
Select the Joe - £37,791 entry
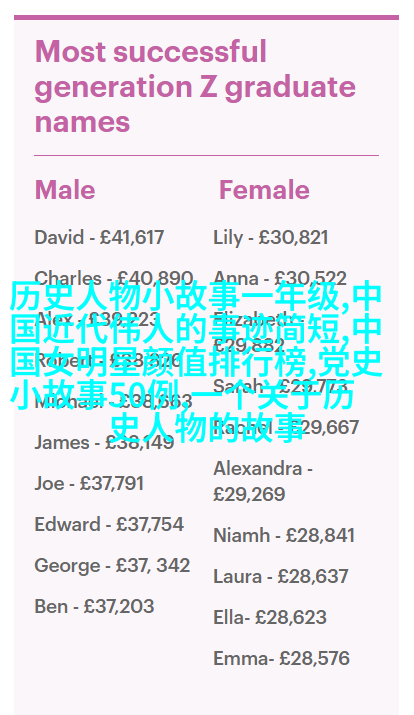(89, 483)
